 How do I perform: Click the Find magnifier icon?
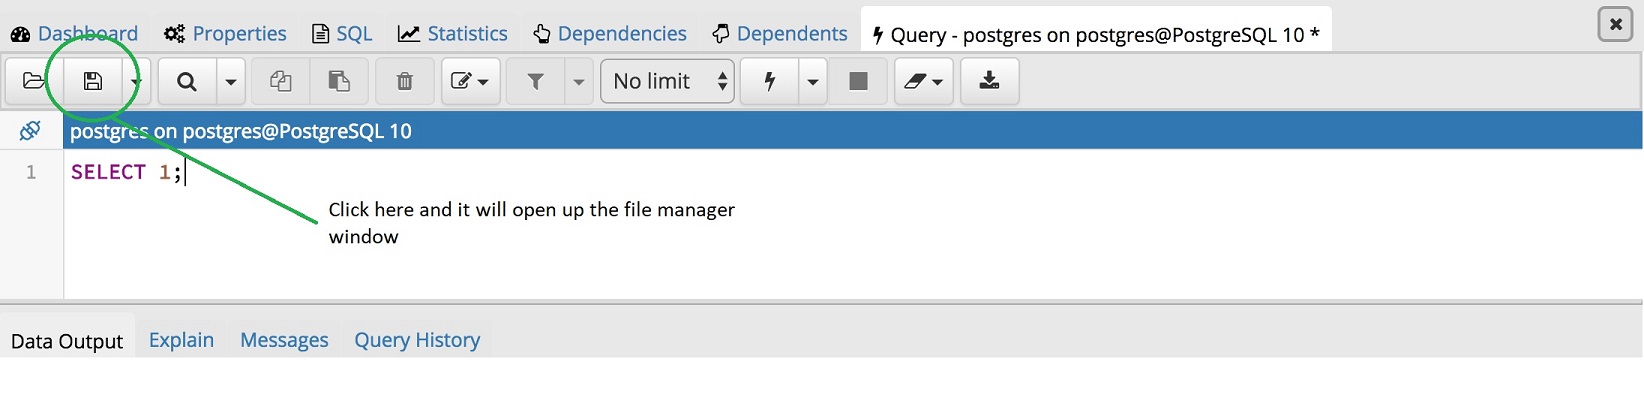(x=187, y=81)
